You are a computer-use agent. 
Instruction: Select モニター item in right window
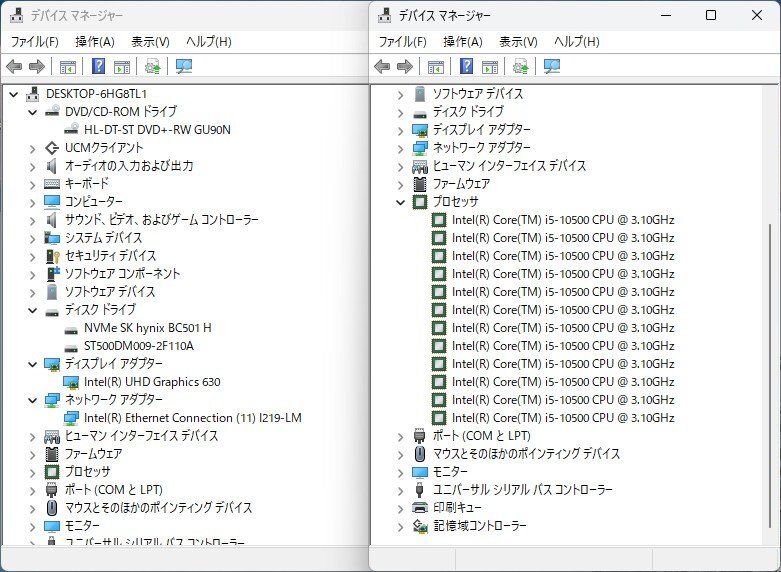(450, 472)
